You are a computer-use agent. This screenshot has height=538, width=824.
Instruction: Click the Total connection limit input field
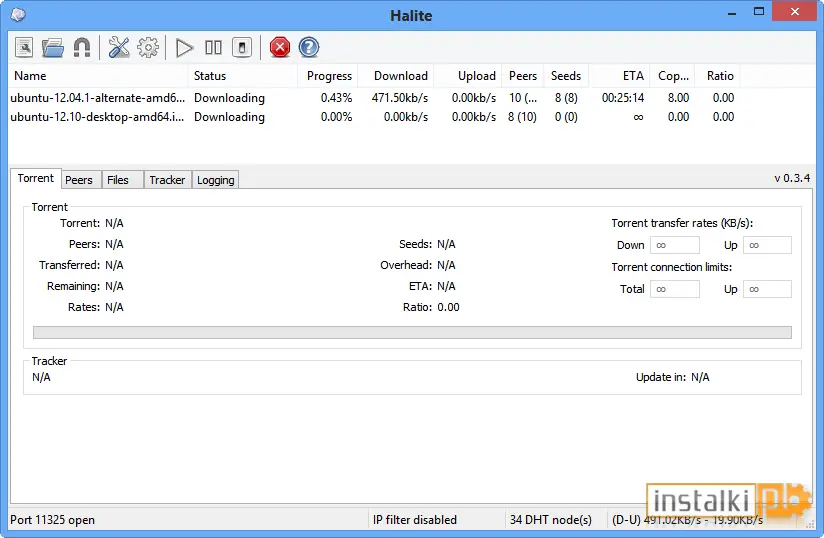point(675,289)
